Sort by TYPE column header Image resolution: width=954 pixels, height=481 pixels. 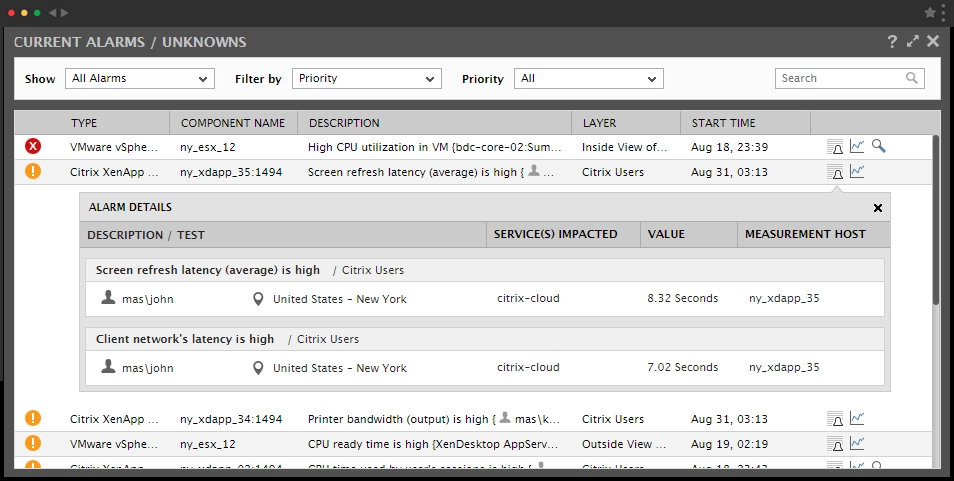pos(84,123)
